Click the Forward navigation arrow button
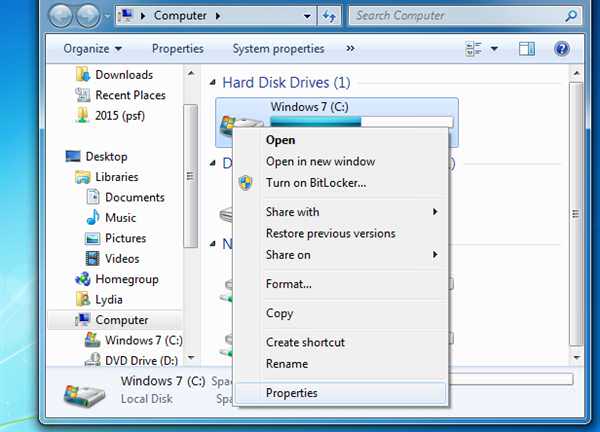 click(x=88, y=16)
